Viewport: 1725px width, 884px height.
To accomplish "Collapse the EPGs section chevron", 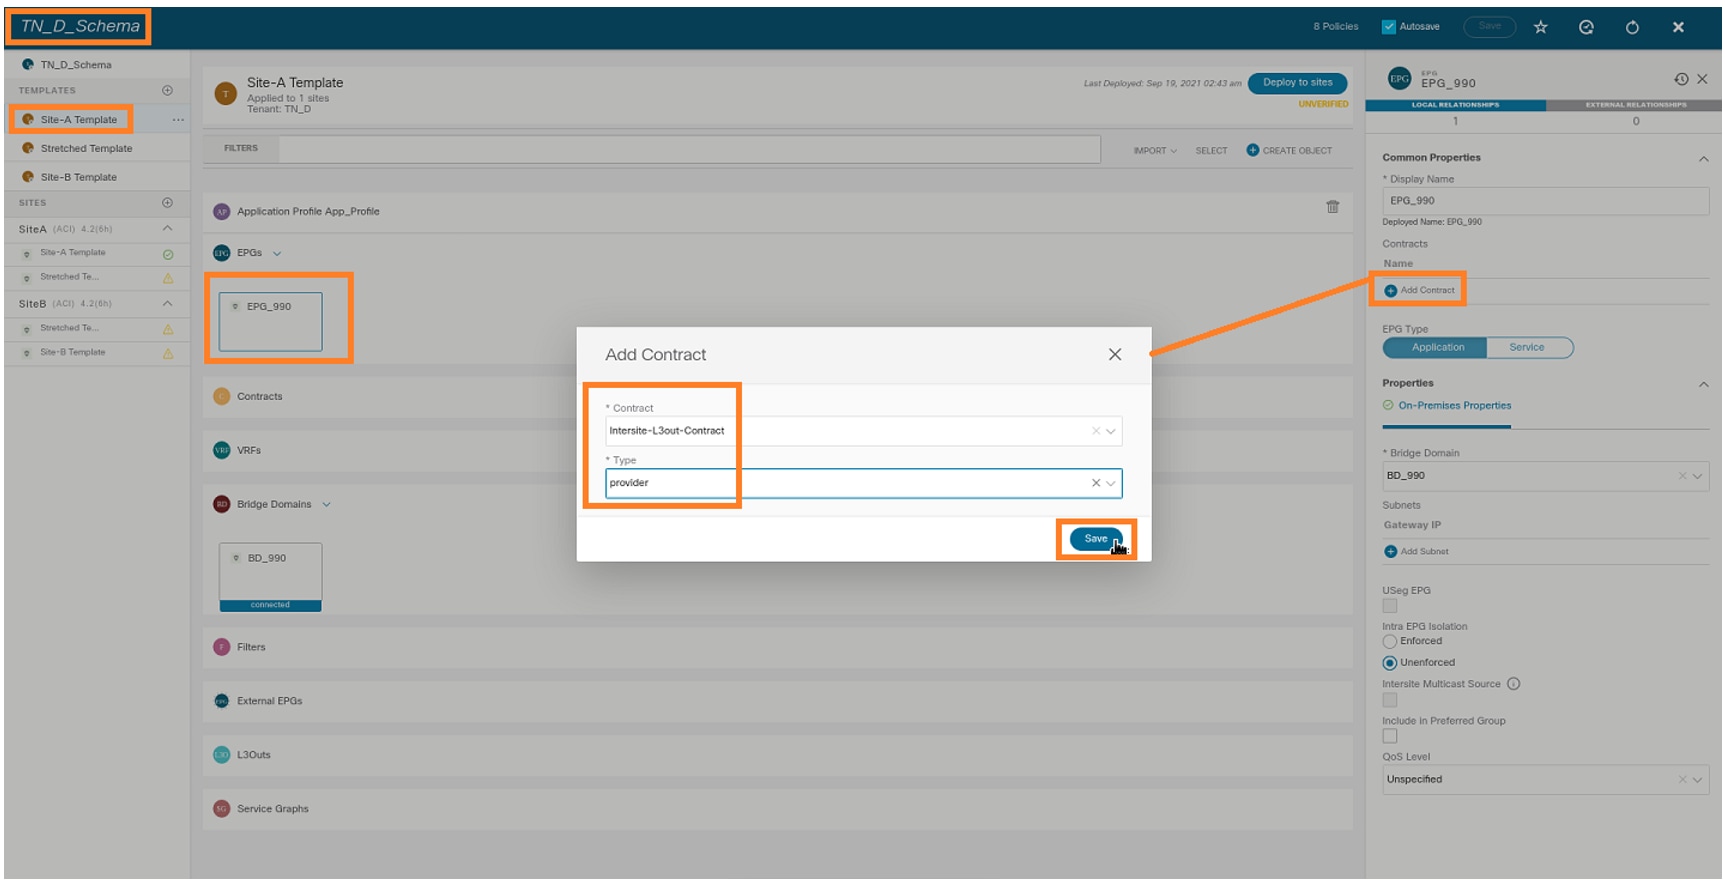I will pos(277,254).
